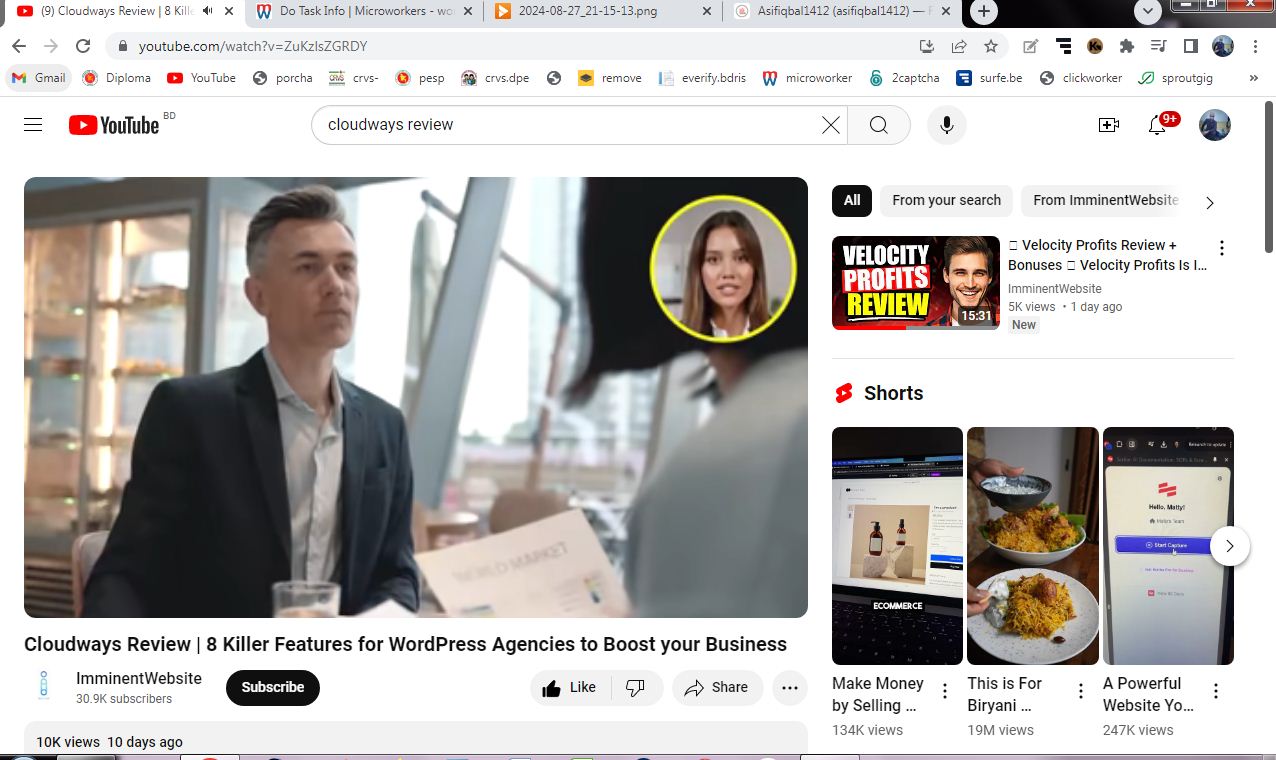Click the page vertical scrollbar thumb

pos(1269,176)
